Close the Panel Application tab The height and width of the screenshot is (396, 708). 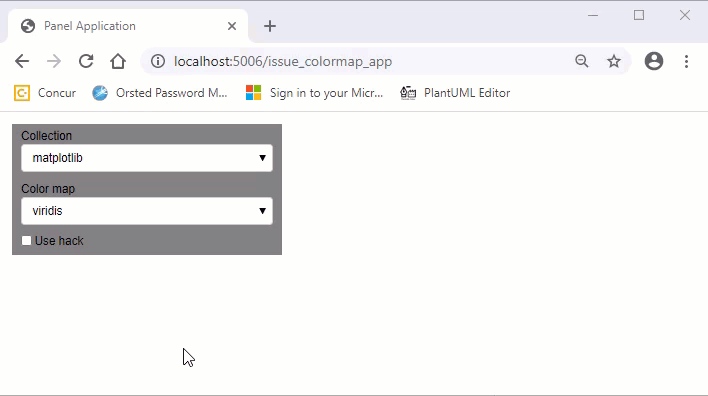click(232, 26)
